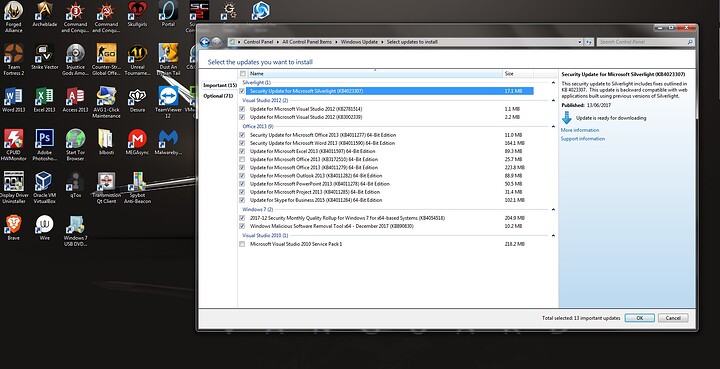Screen dimensions: 720x369
Task: Switch to the Optional (71) updates tab
Action: [219, 96]
